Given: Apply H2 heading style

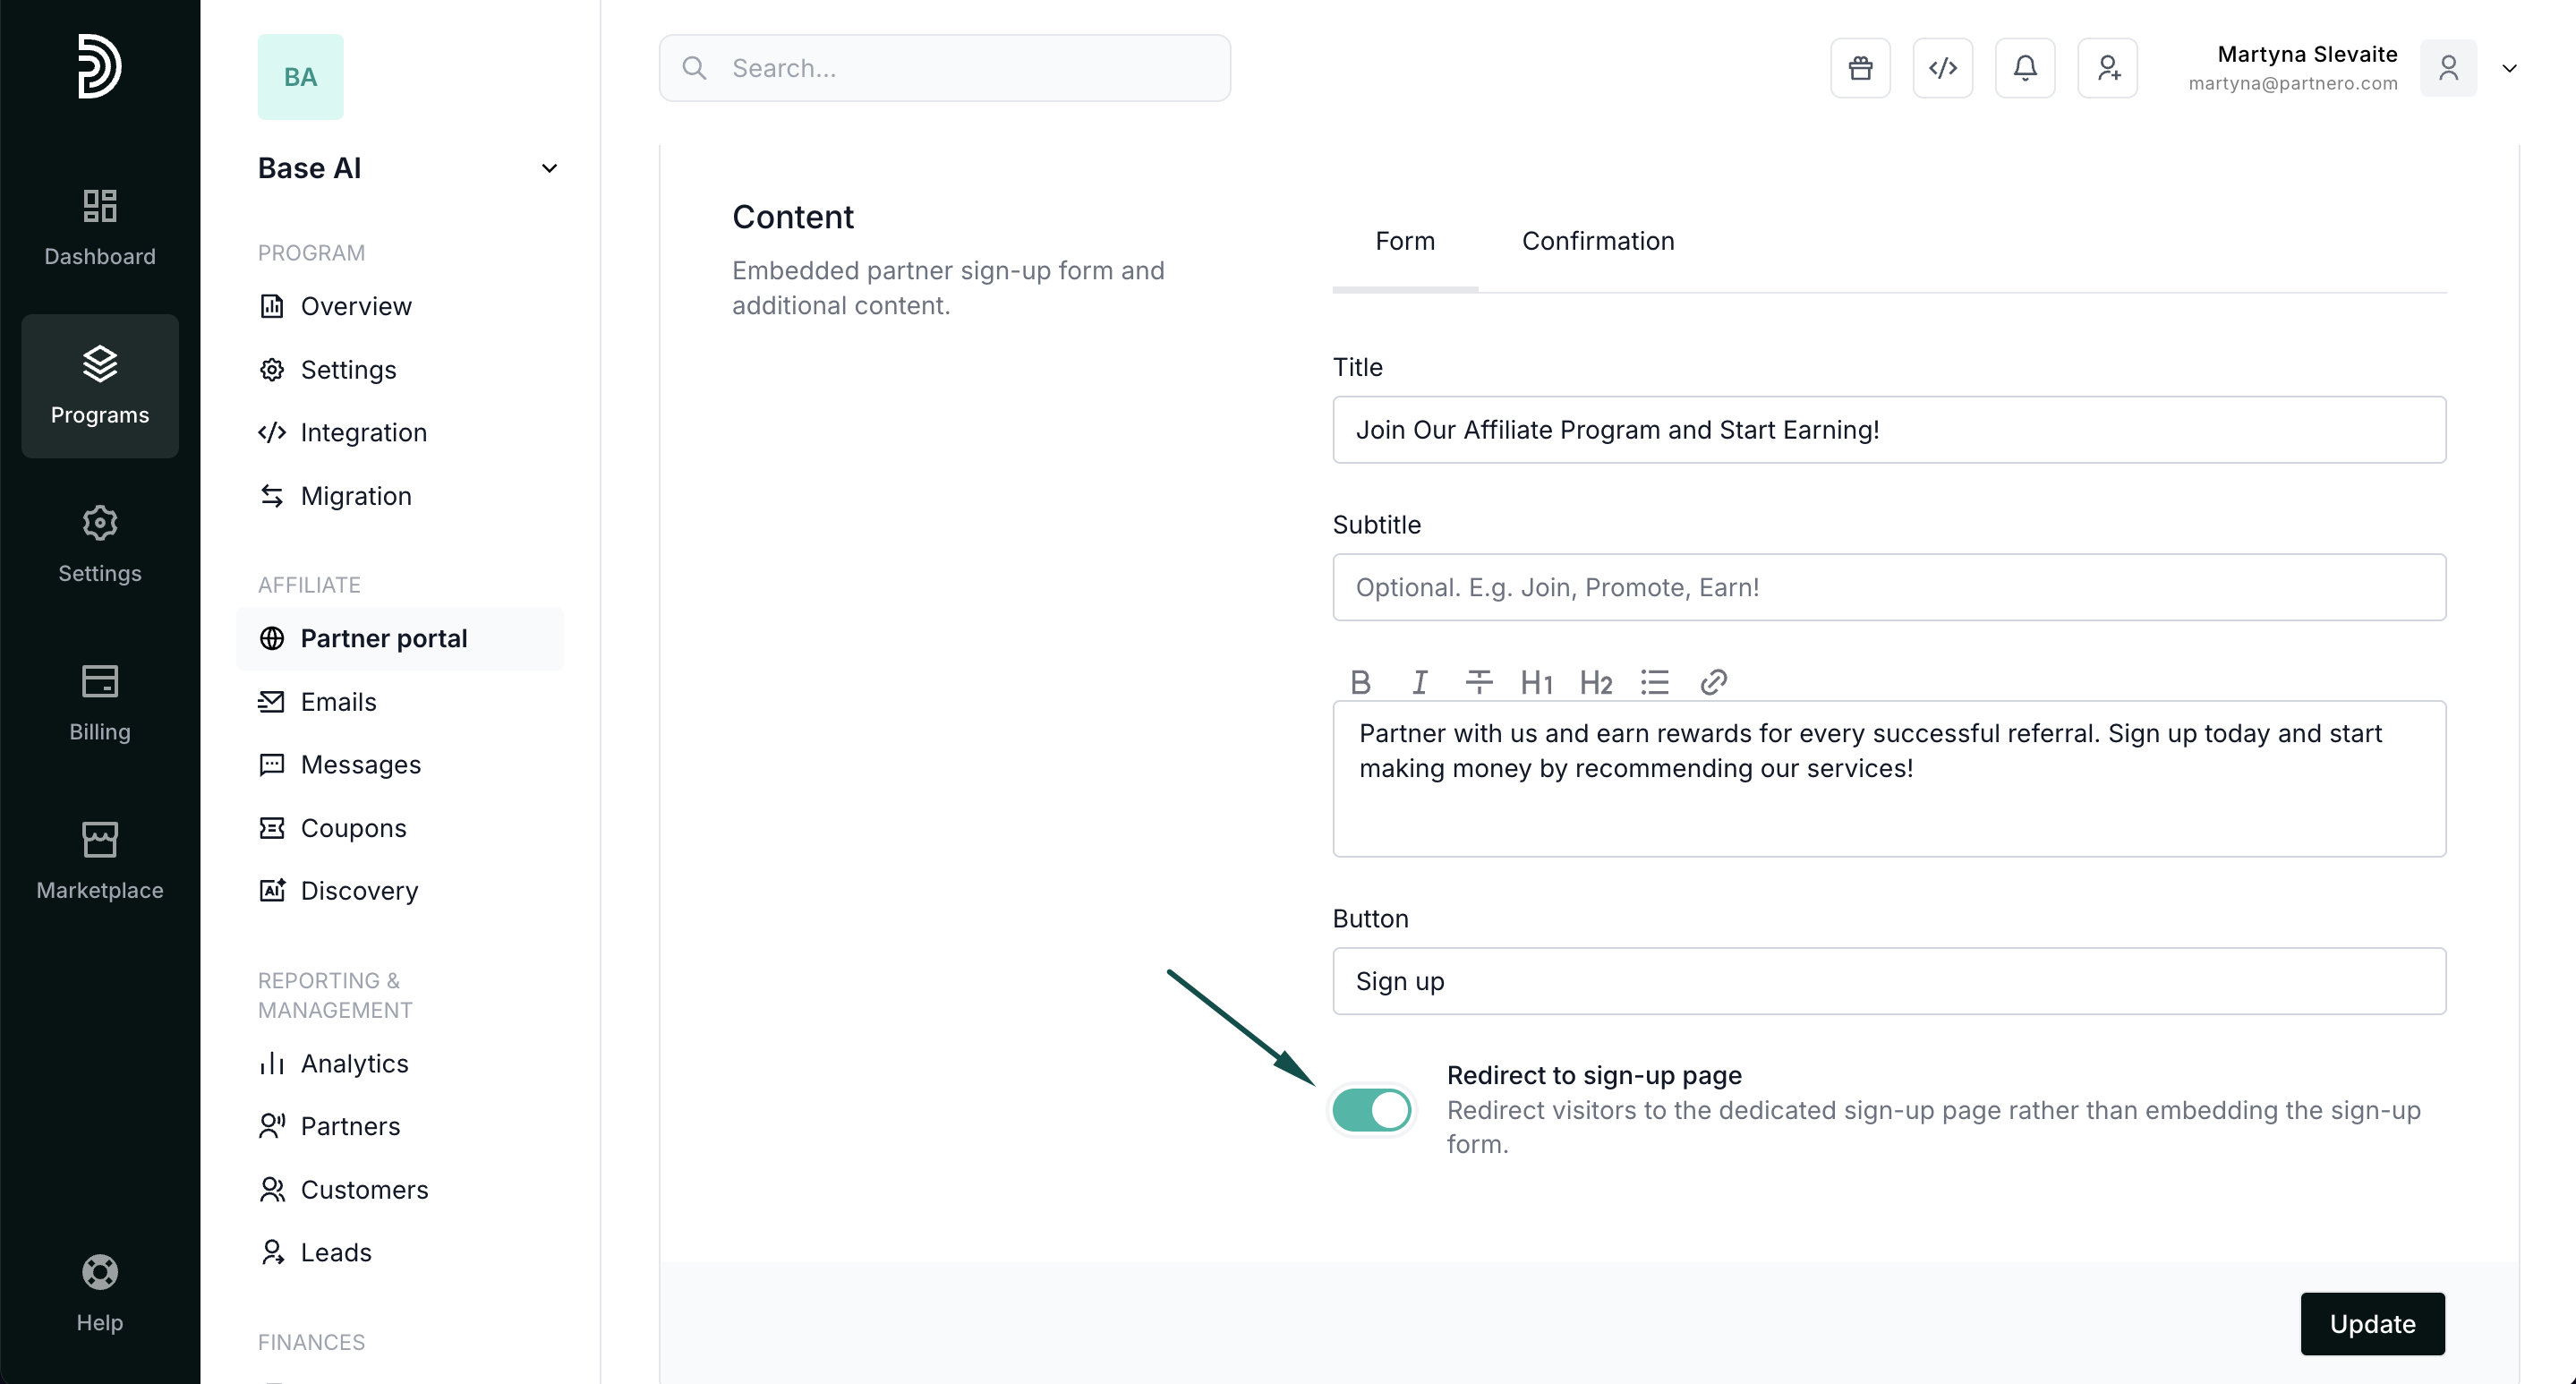Looking at the screenshot, I should [x=1595, y=683].
